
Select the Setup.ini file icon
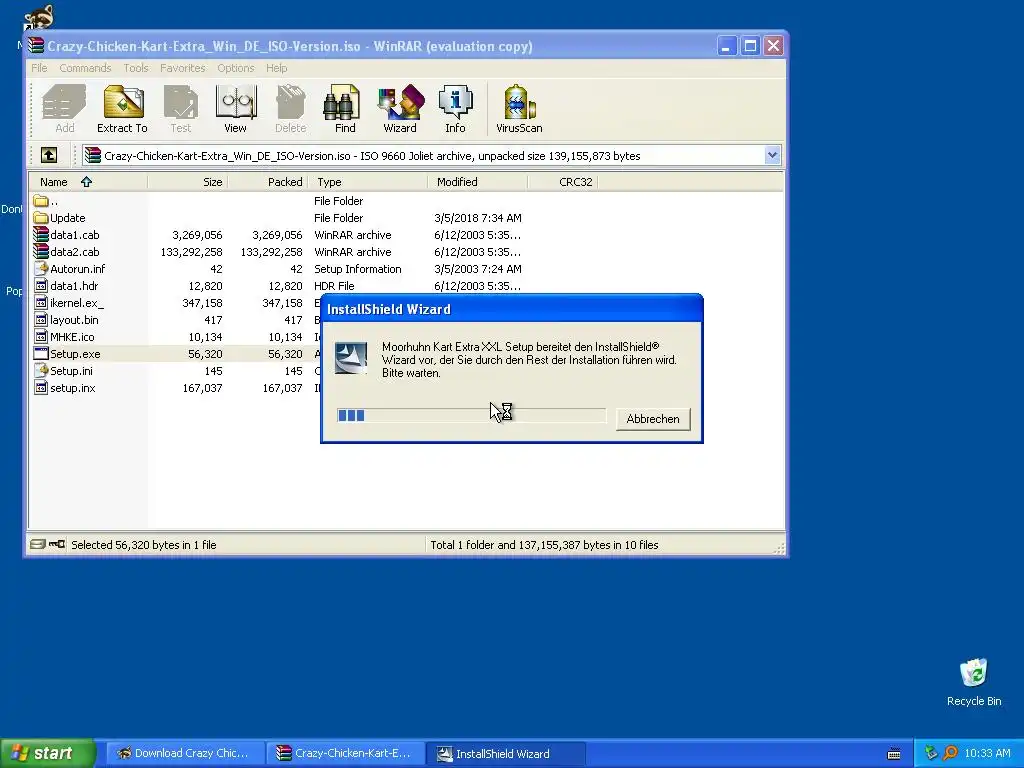pos(41,370)
